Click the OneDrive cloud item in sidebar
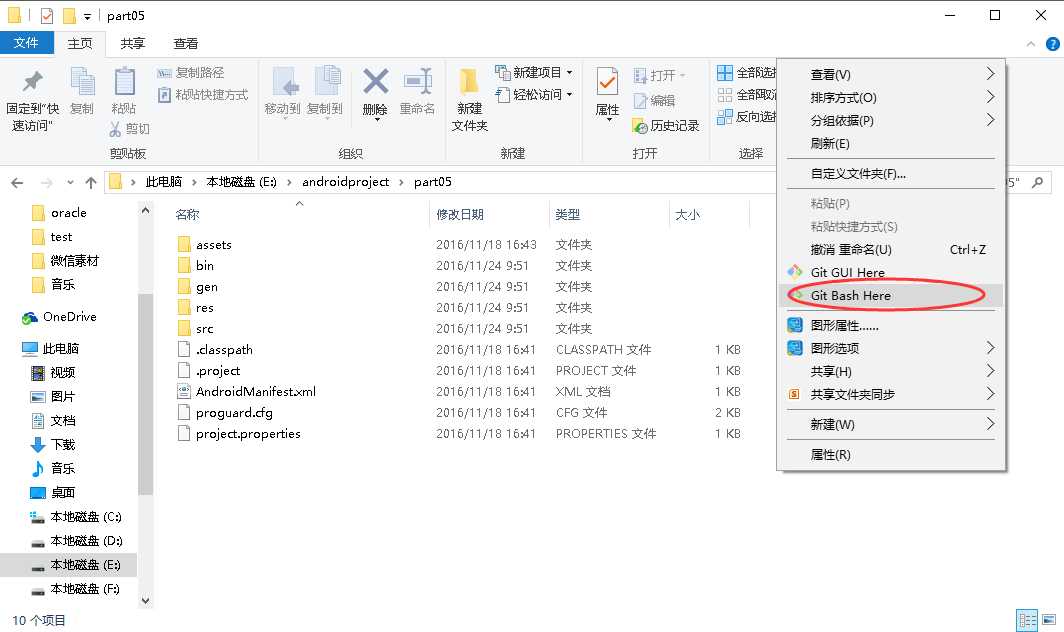This screenshot has width=1064, height=632. click(59, 317)
